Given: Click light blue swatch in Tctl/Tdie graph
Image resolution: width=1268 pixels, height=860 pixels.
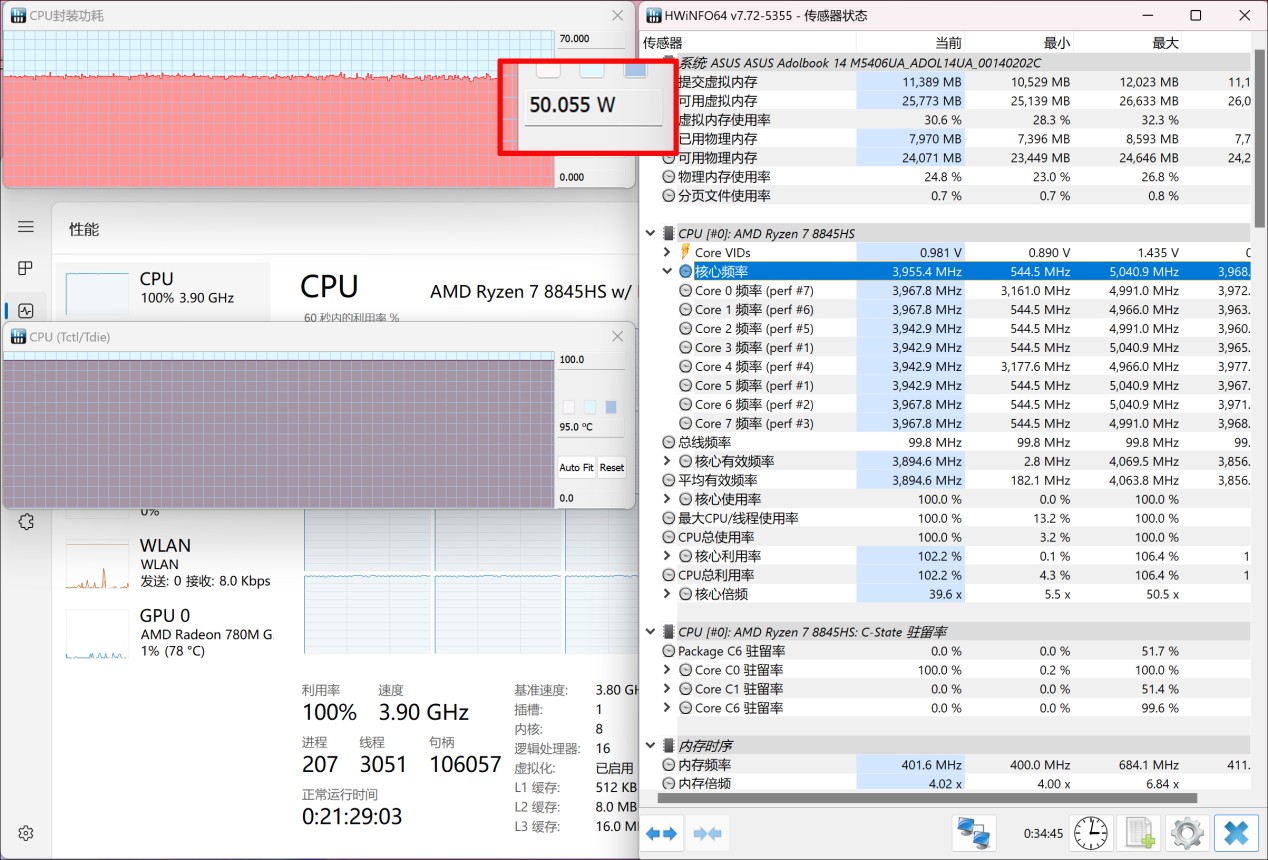Looking at the screenshot, I should [590, 407].
